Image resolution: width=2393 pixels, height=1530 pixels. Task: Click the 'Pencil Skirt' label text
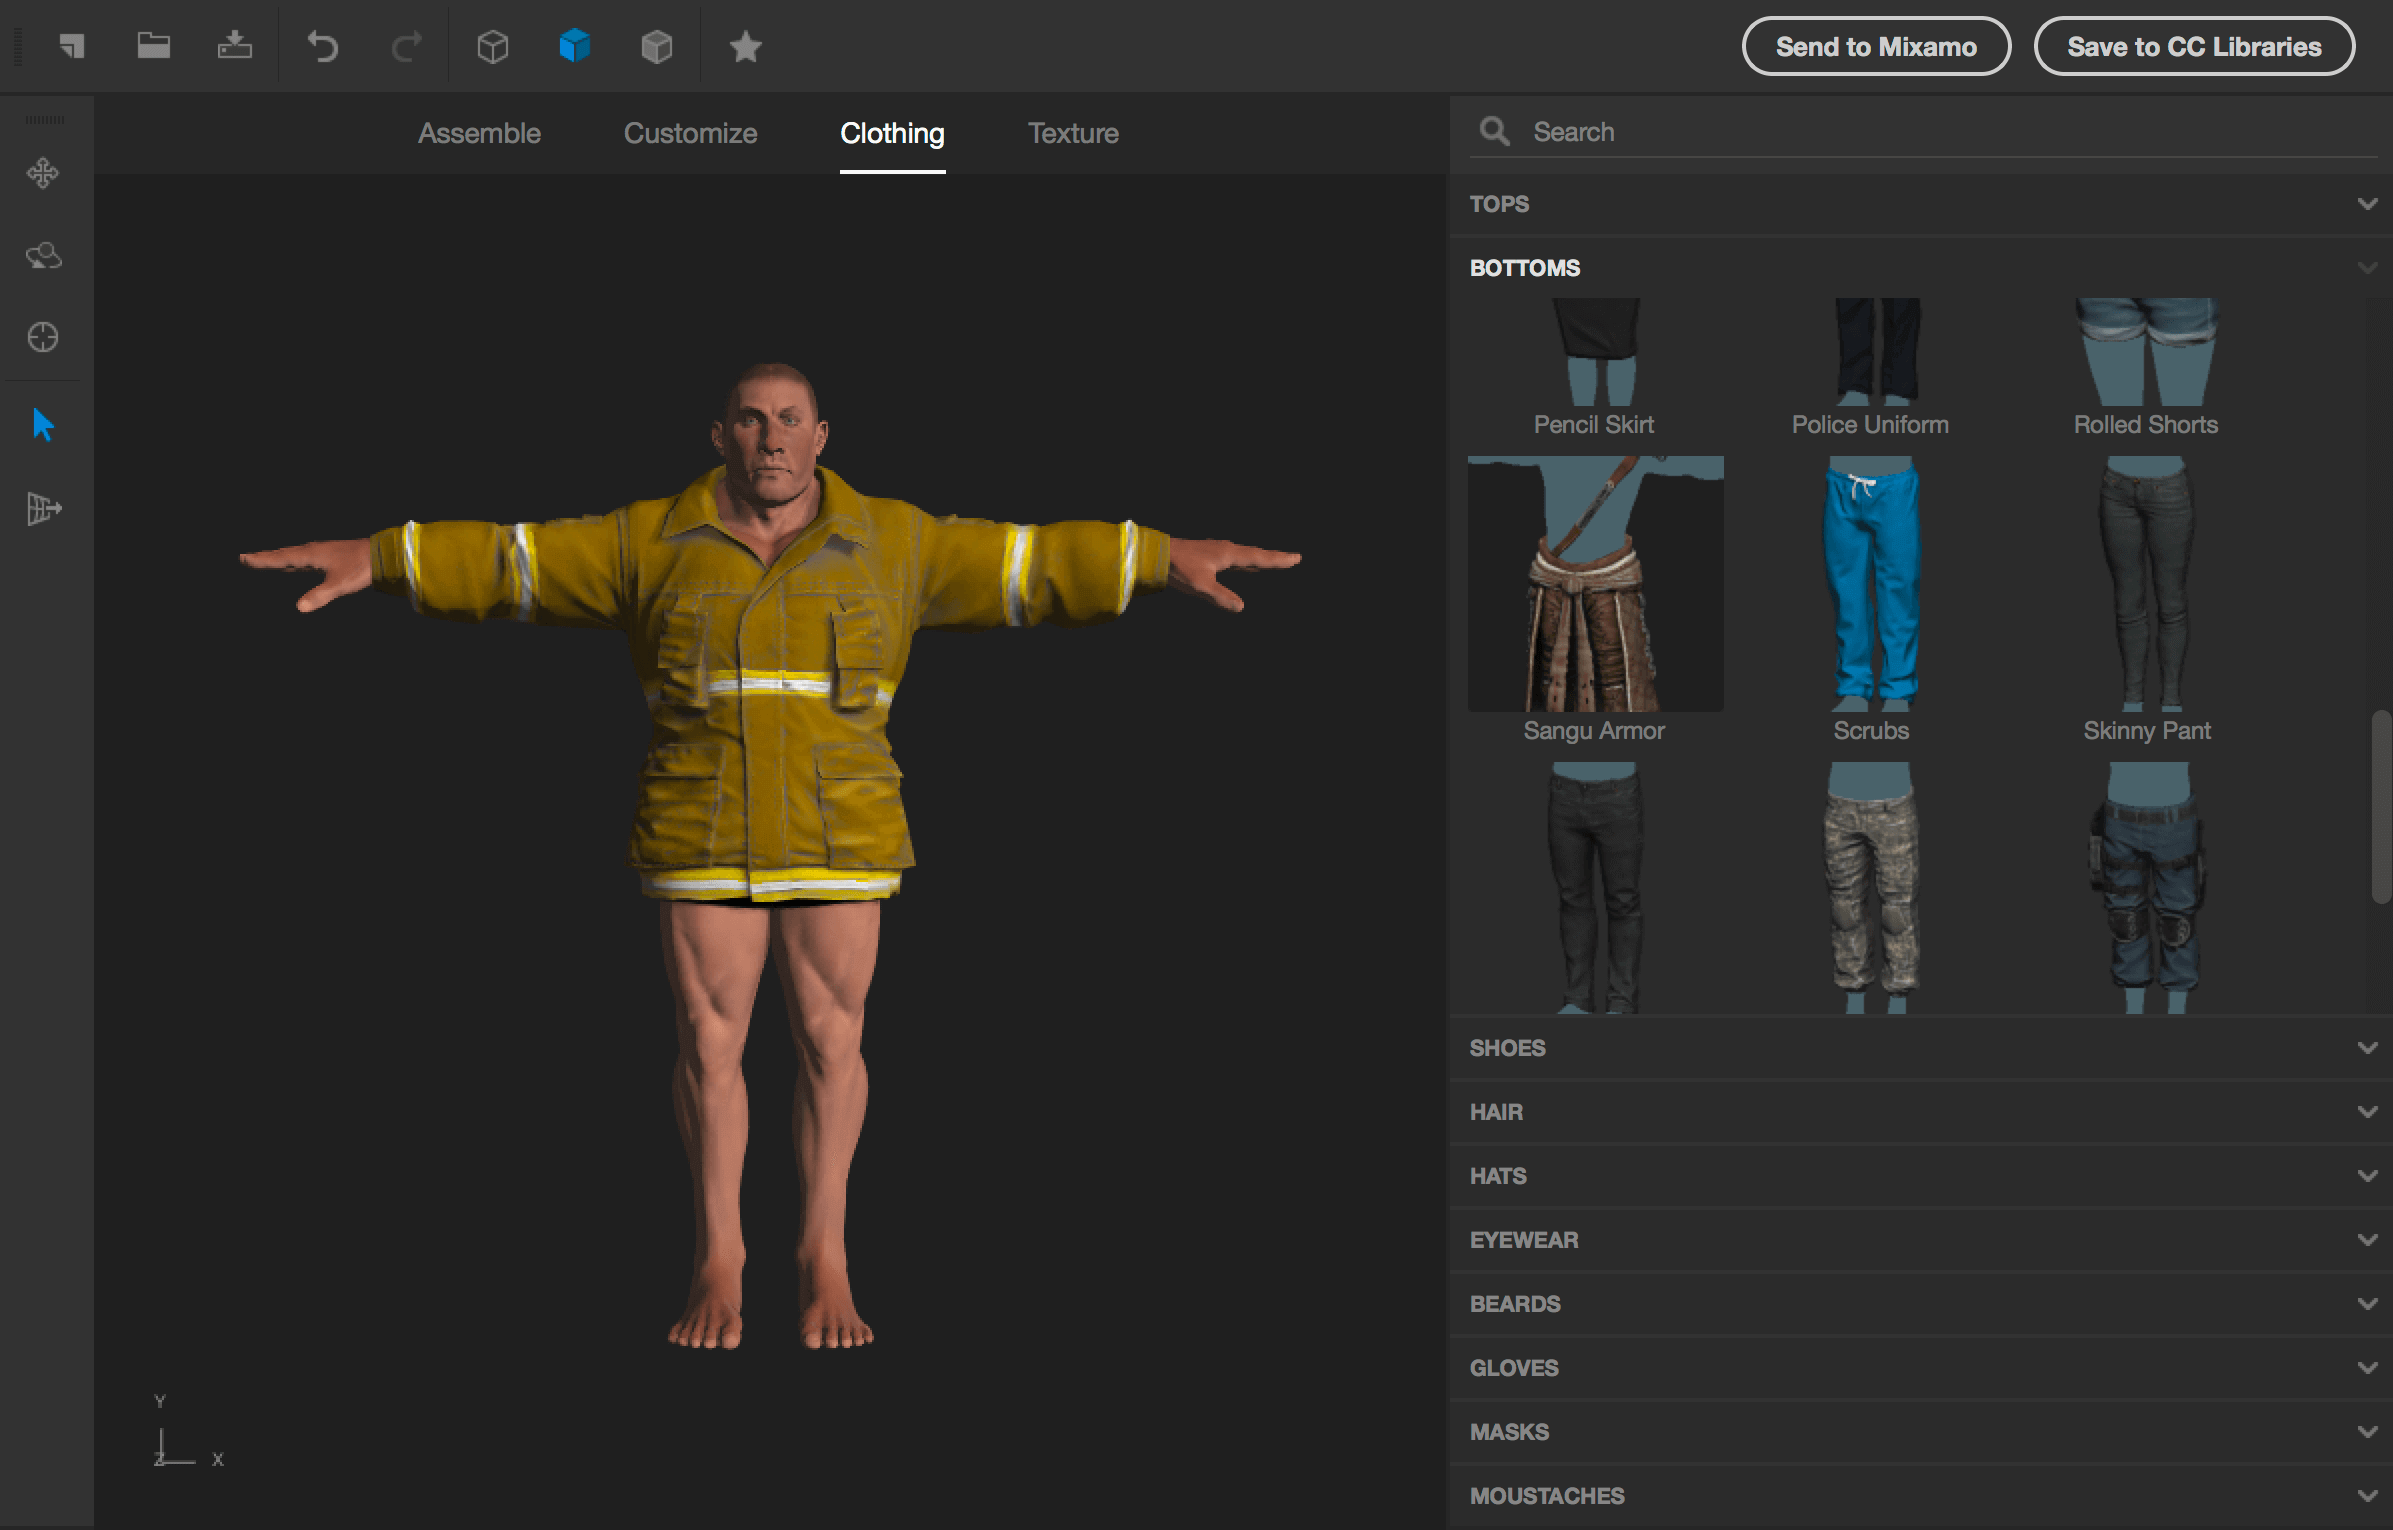(x=1594, y=425)
